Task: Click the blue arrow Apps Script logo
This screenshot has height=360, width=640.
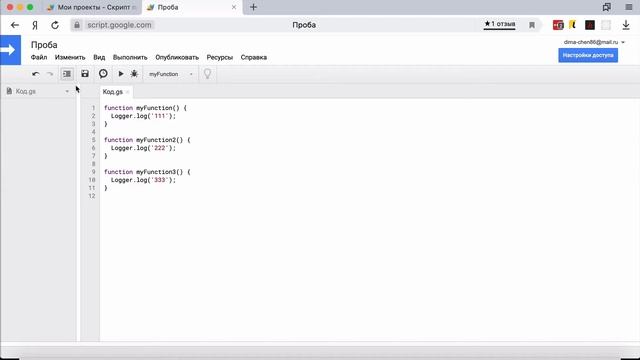Action: (x=10, y=50)
